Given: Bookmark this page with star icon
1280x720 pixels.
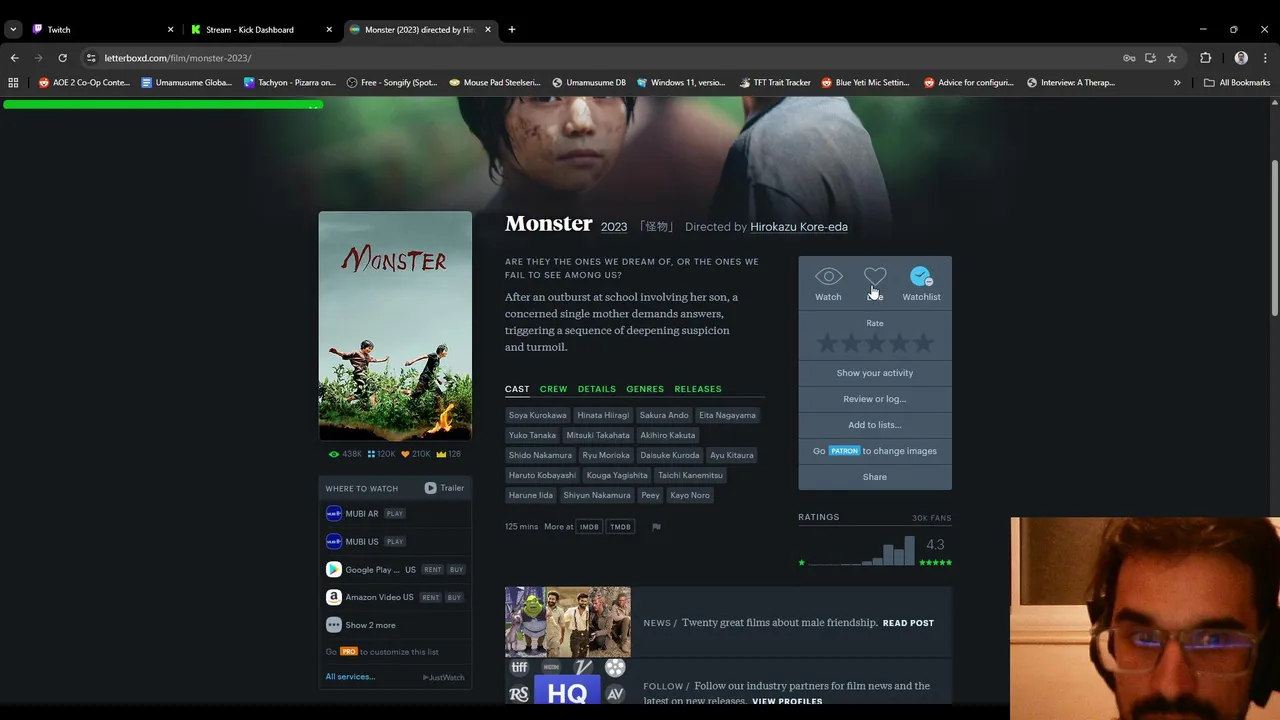Looking at the screenshot, I should pyautogui.click(x=1172, y=58).
